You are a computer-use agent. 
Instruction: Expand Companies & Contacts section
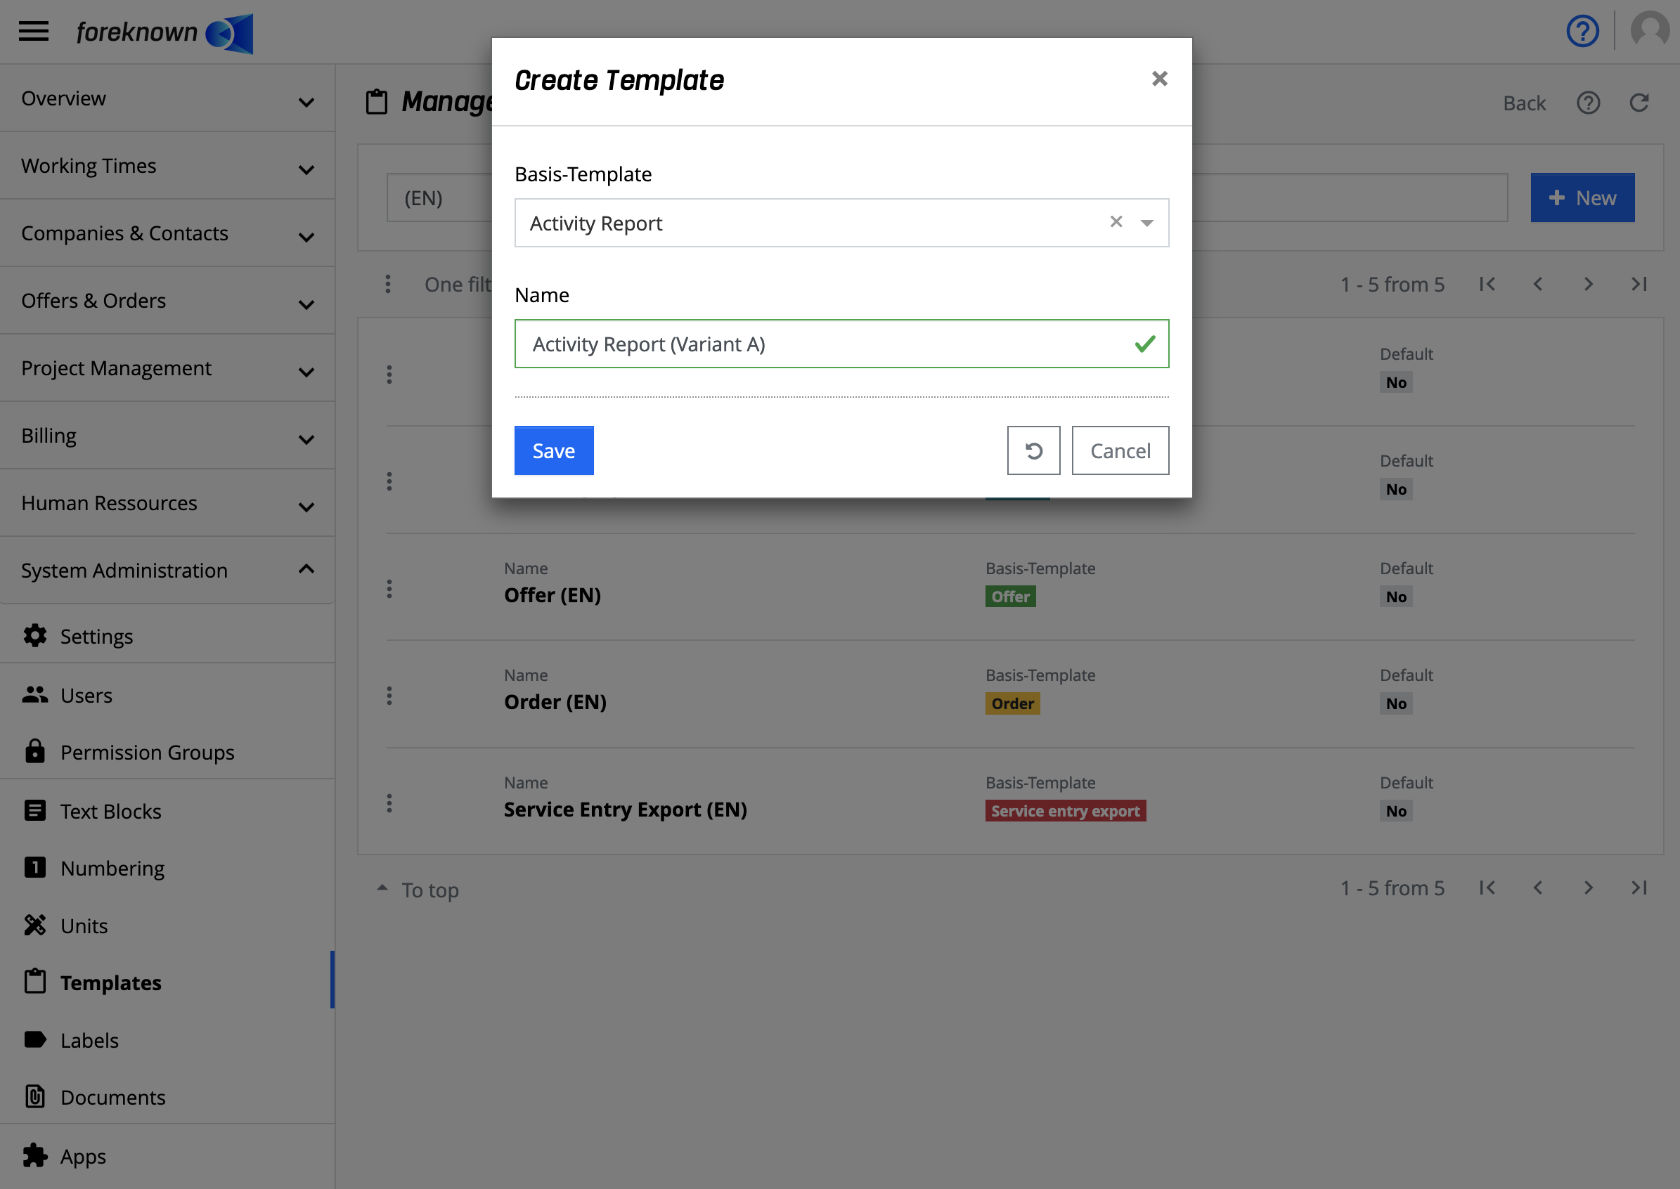point(167,234)
